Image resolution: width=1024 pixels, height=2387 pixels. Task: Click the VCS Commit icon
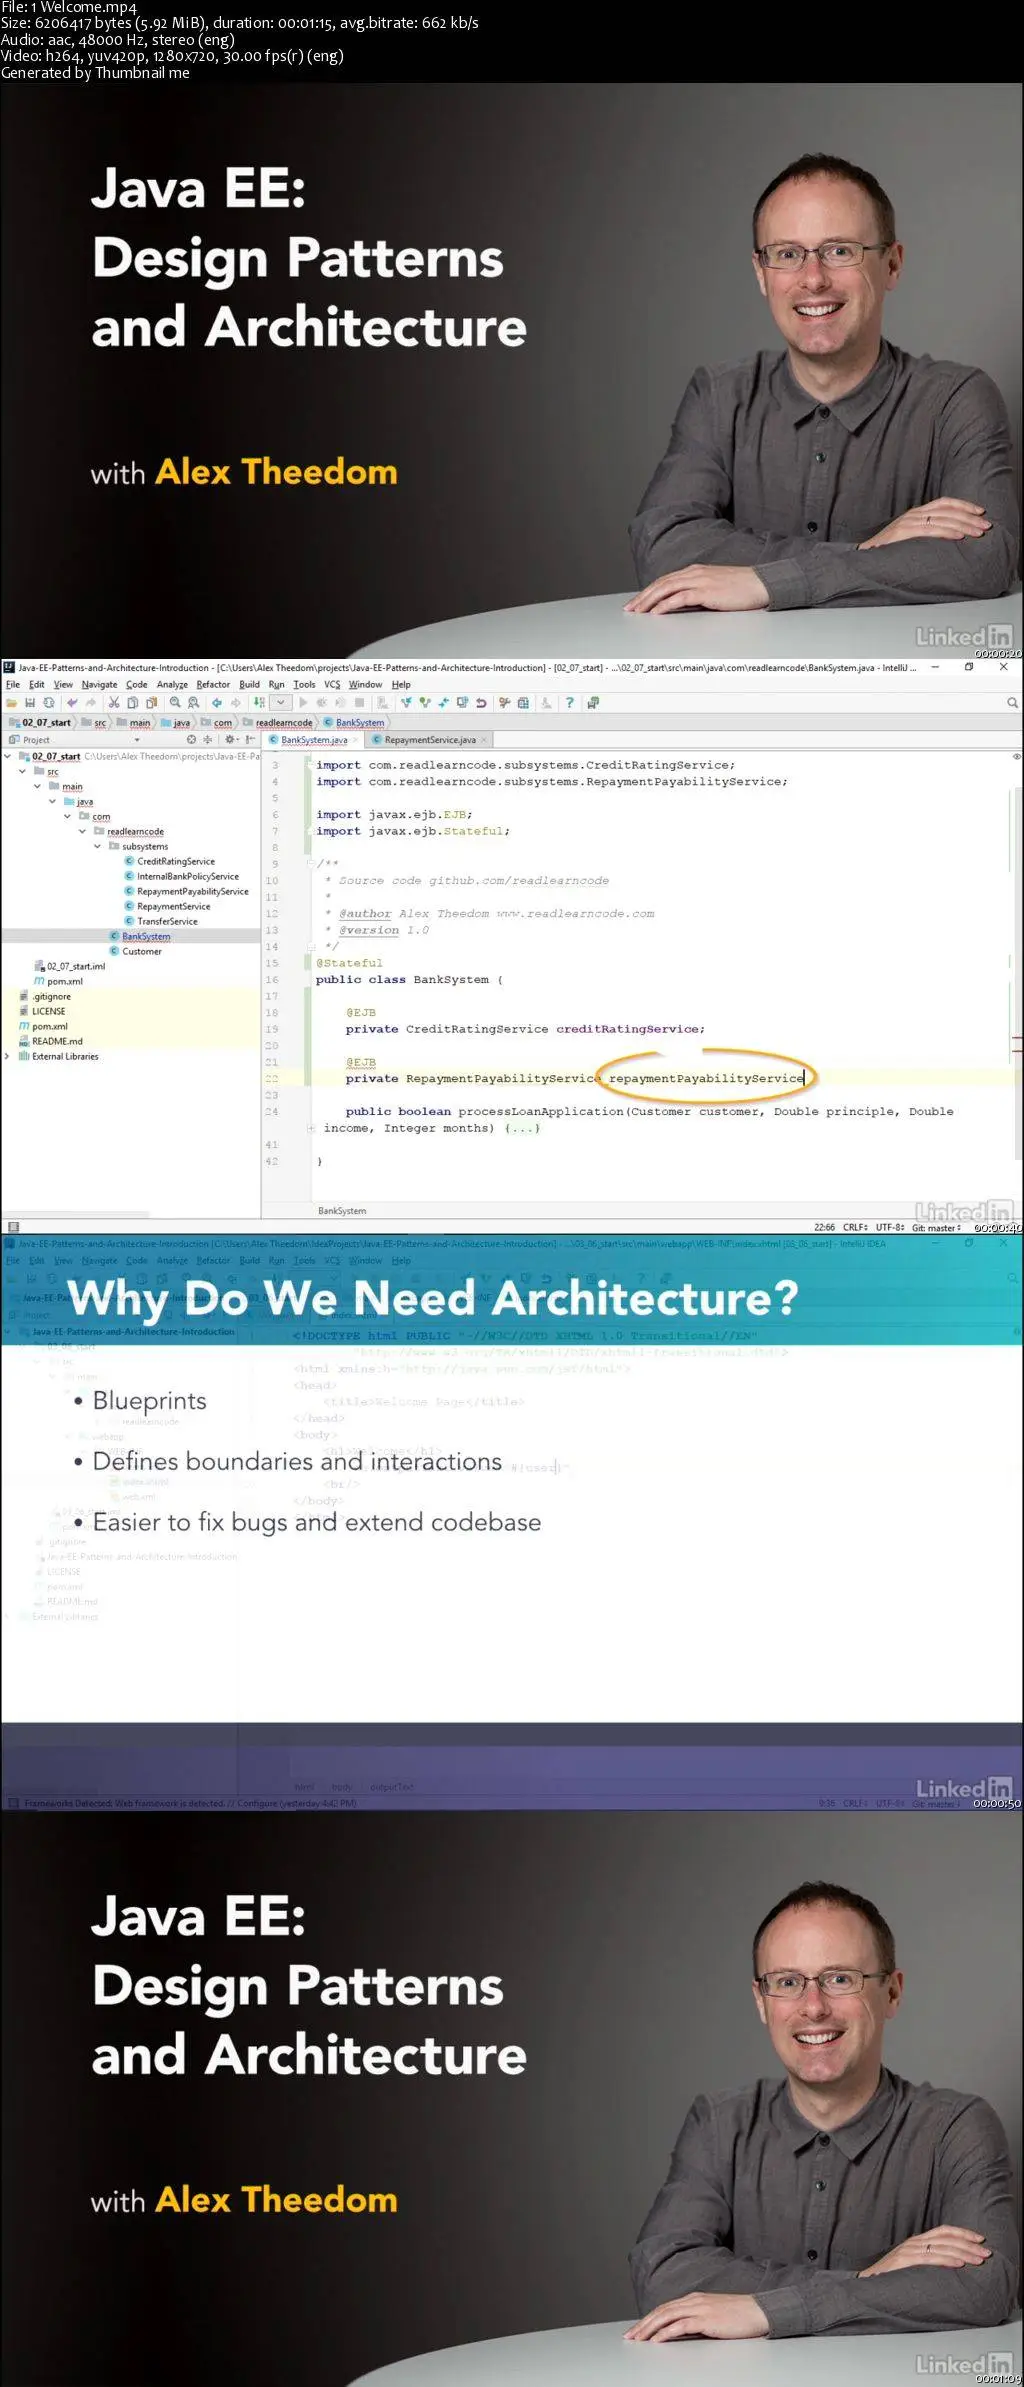(425, 702)
